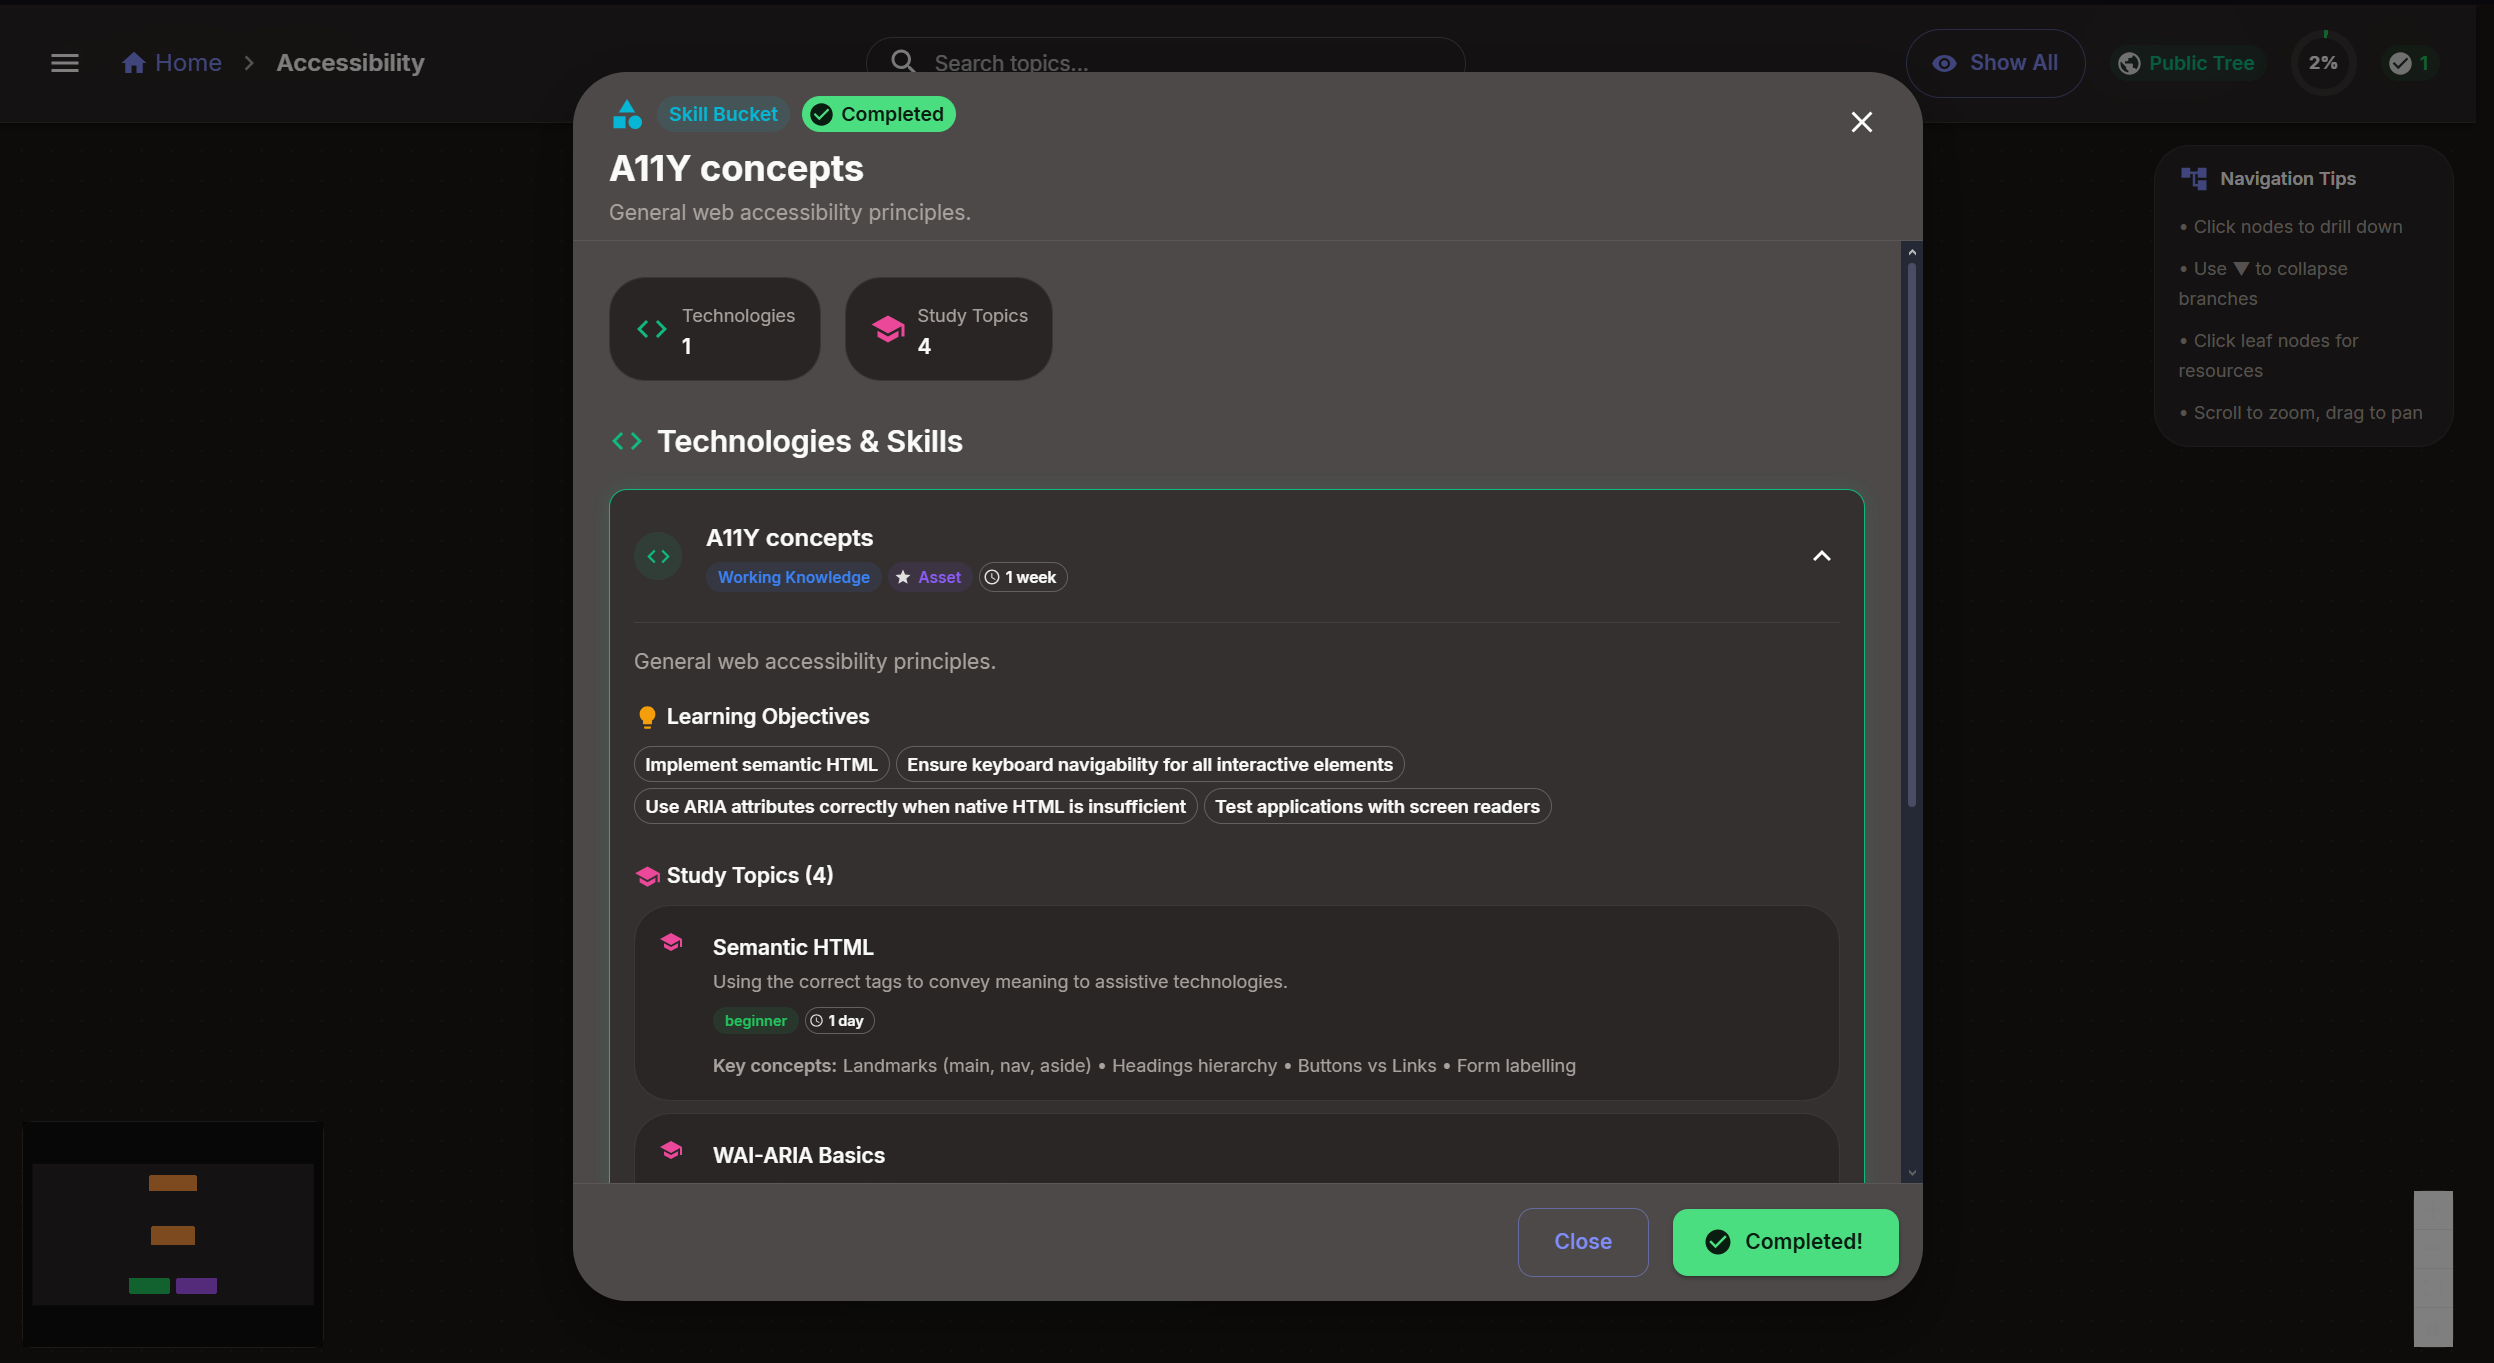Click the Learning Objectives lightbulb icon

[x=647, y=717]
